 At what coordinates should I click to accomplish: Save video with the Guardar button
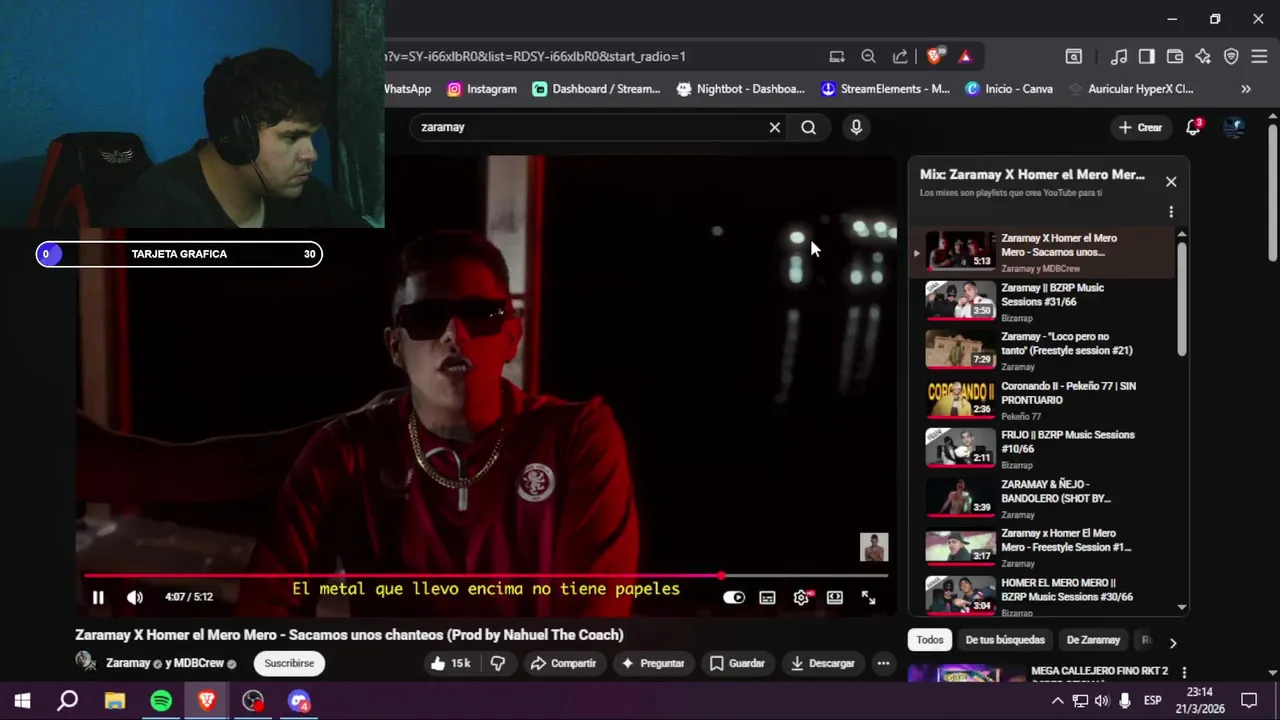[737, 663]
